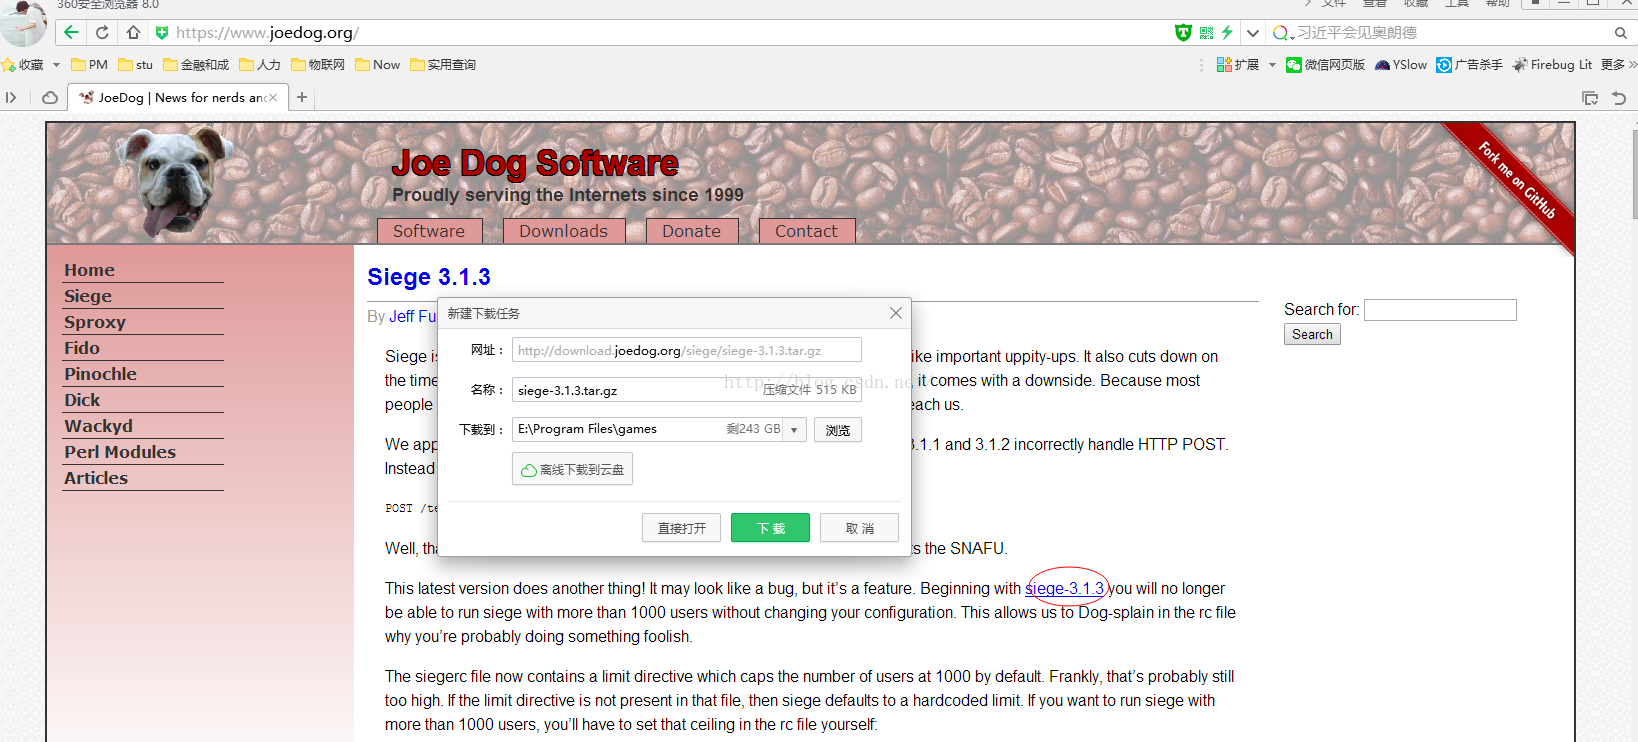
Task: Close the JoeDog tab
Action: (273, 98)
